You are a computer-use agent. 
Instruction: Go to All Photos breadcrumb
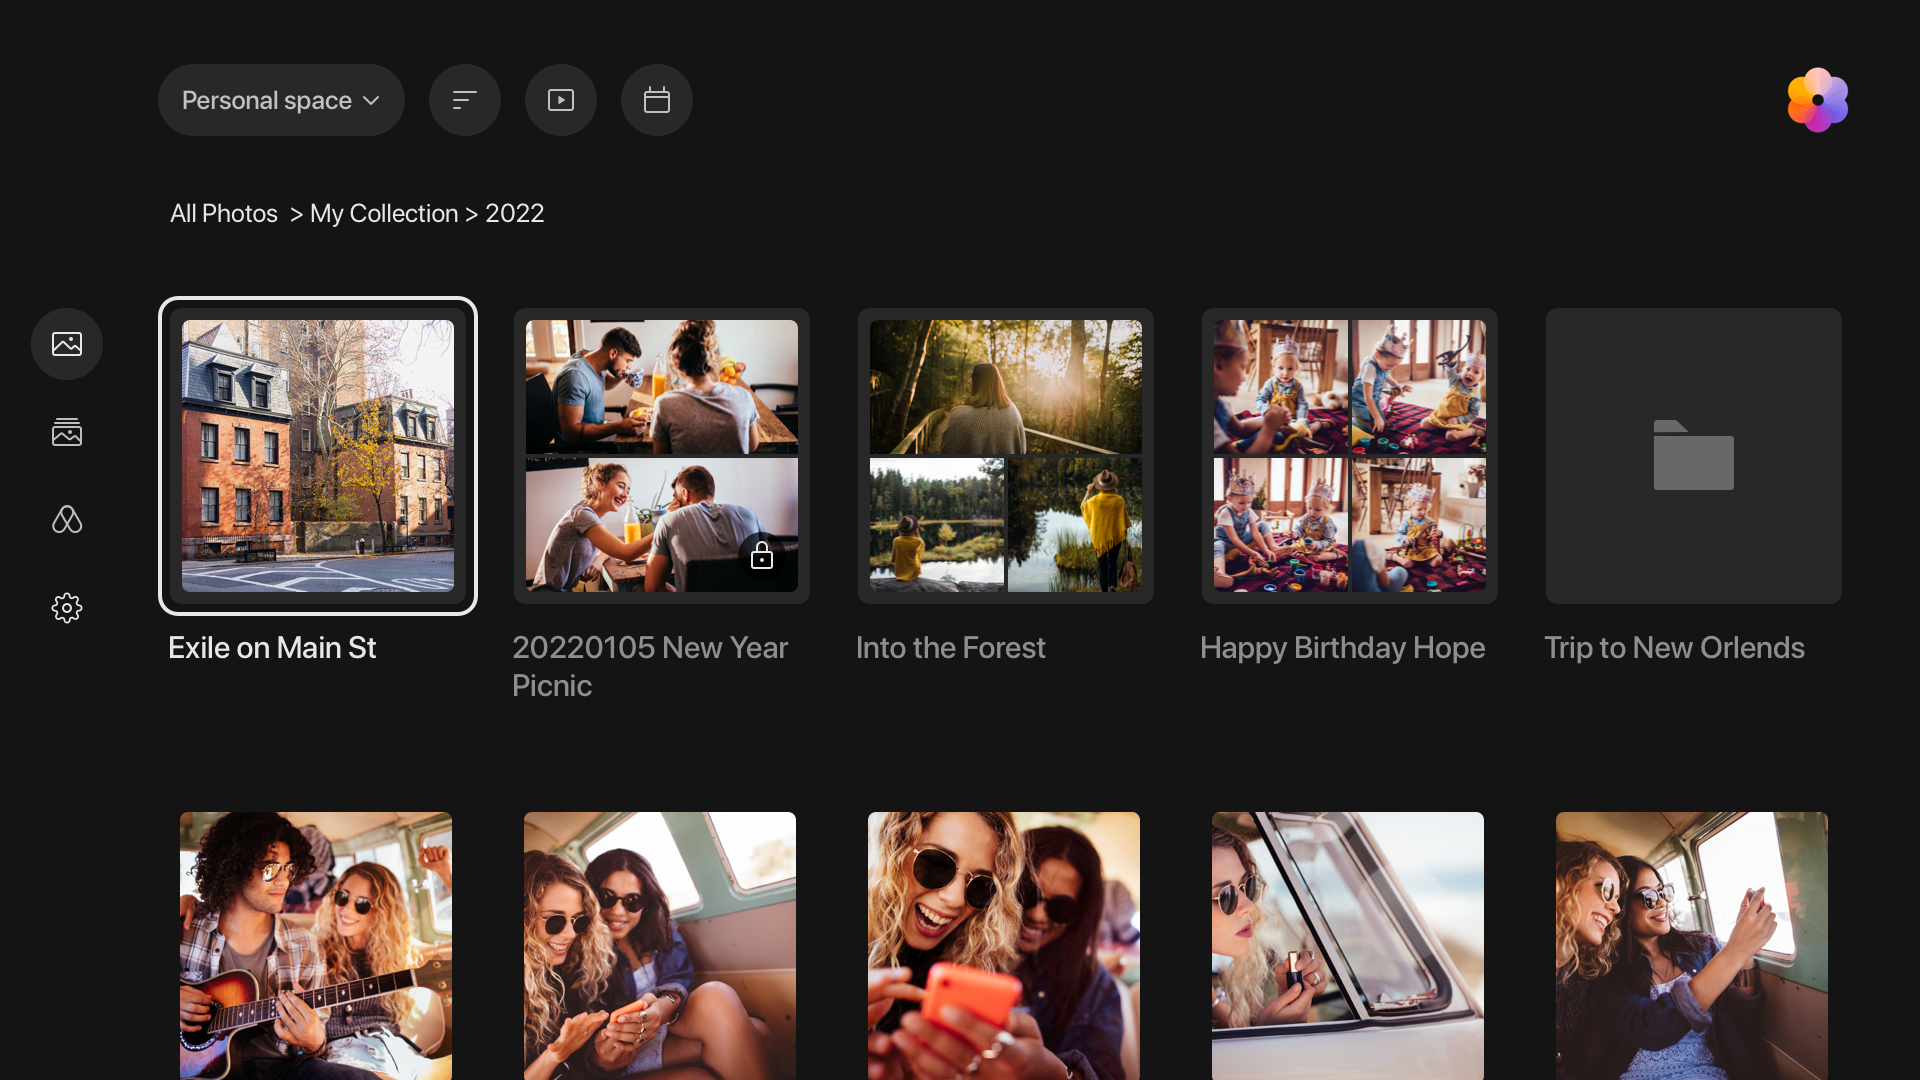pos(224,213)
